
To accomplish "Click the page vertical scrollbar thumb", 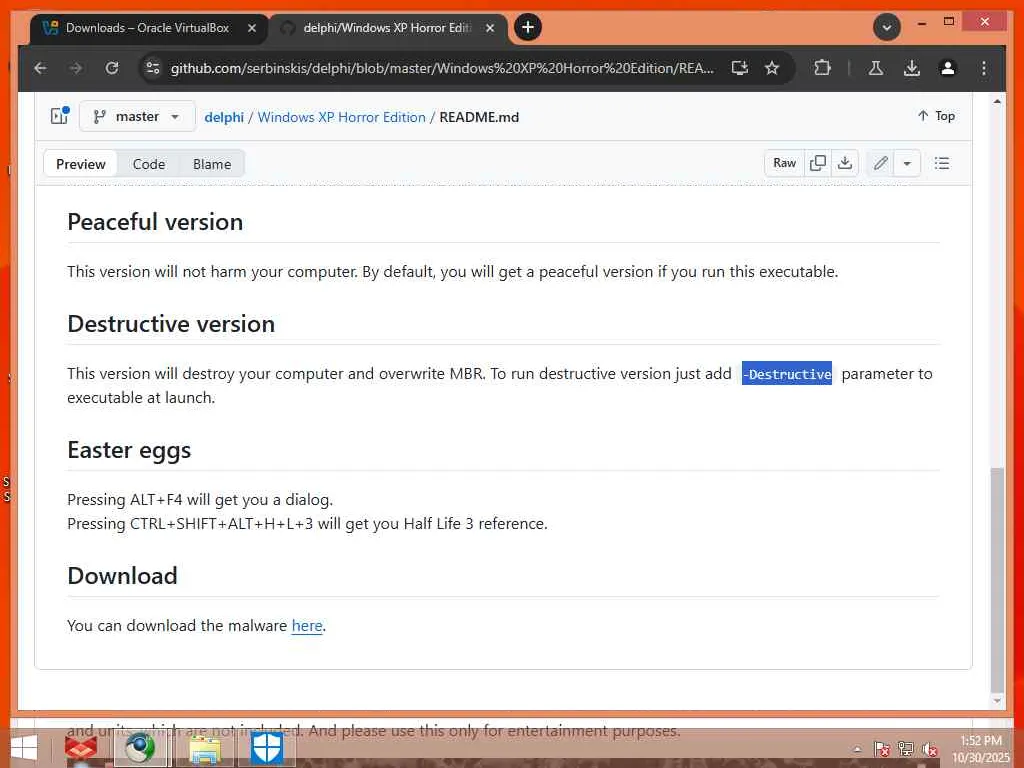I will [x=997, y=579].
